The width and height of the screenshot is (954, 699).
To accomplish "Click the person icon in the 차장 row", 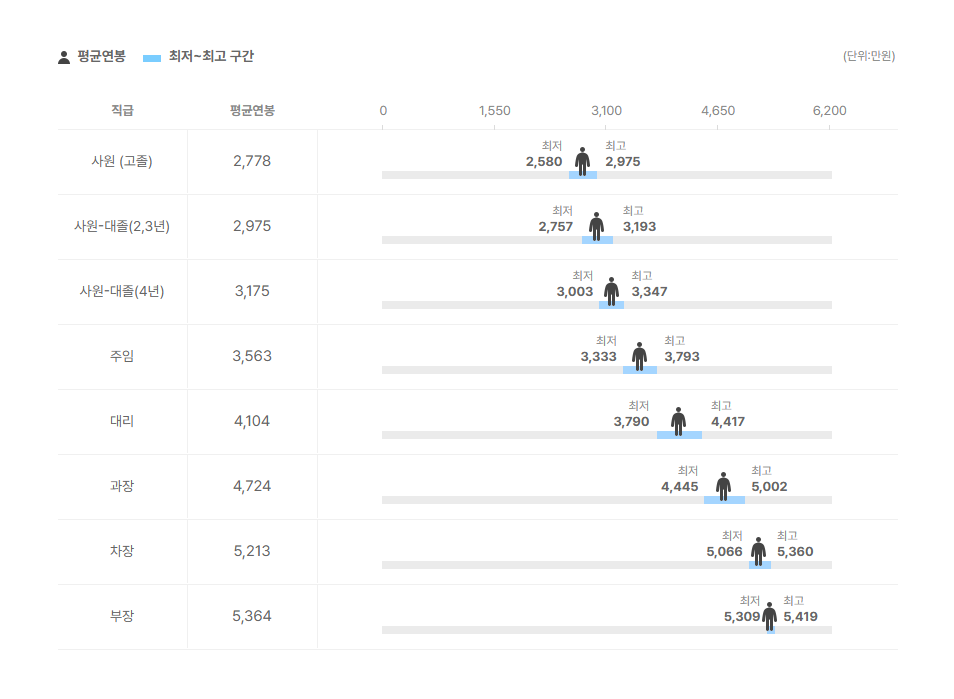I will [758, 552].
